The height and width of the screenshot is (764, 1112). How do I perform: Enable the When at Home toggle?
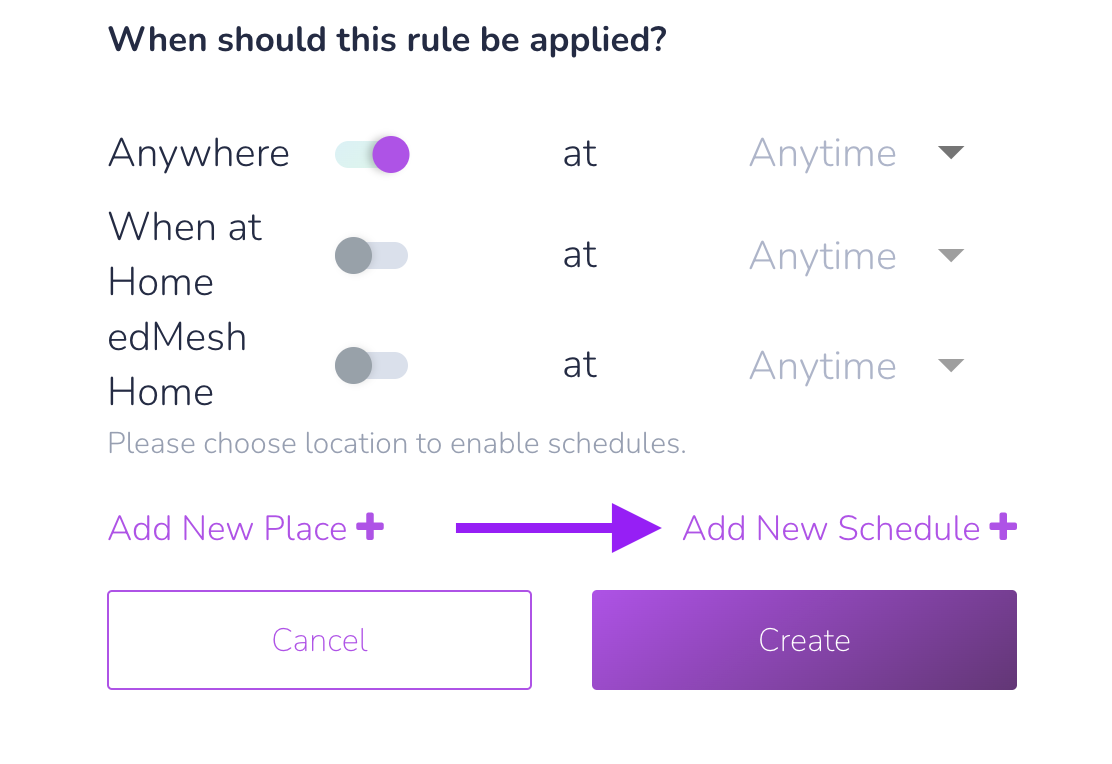click(372, 255)
